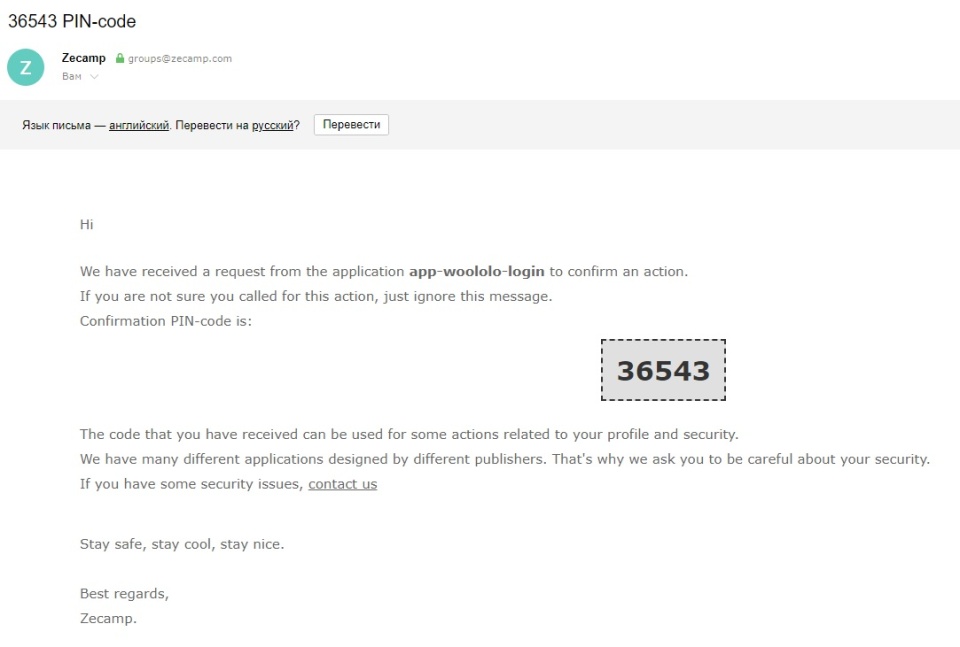Click the 36543 PIN-code dashed box
This screenshot has height=647, width=960.
click(x=663, y=370)
